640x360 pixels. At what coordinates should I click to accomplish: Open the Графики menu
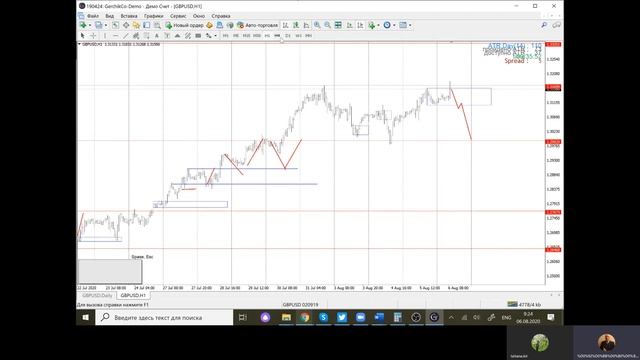(x=153, y=16)
